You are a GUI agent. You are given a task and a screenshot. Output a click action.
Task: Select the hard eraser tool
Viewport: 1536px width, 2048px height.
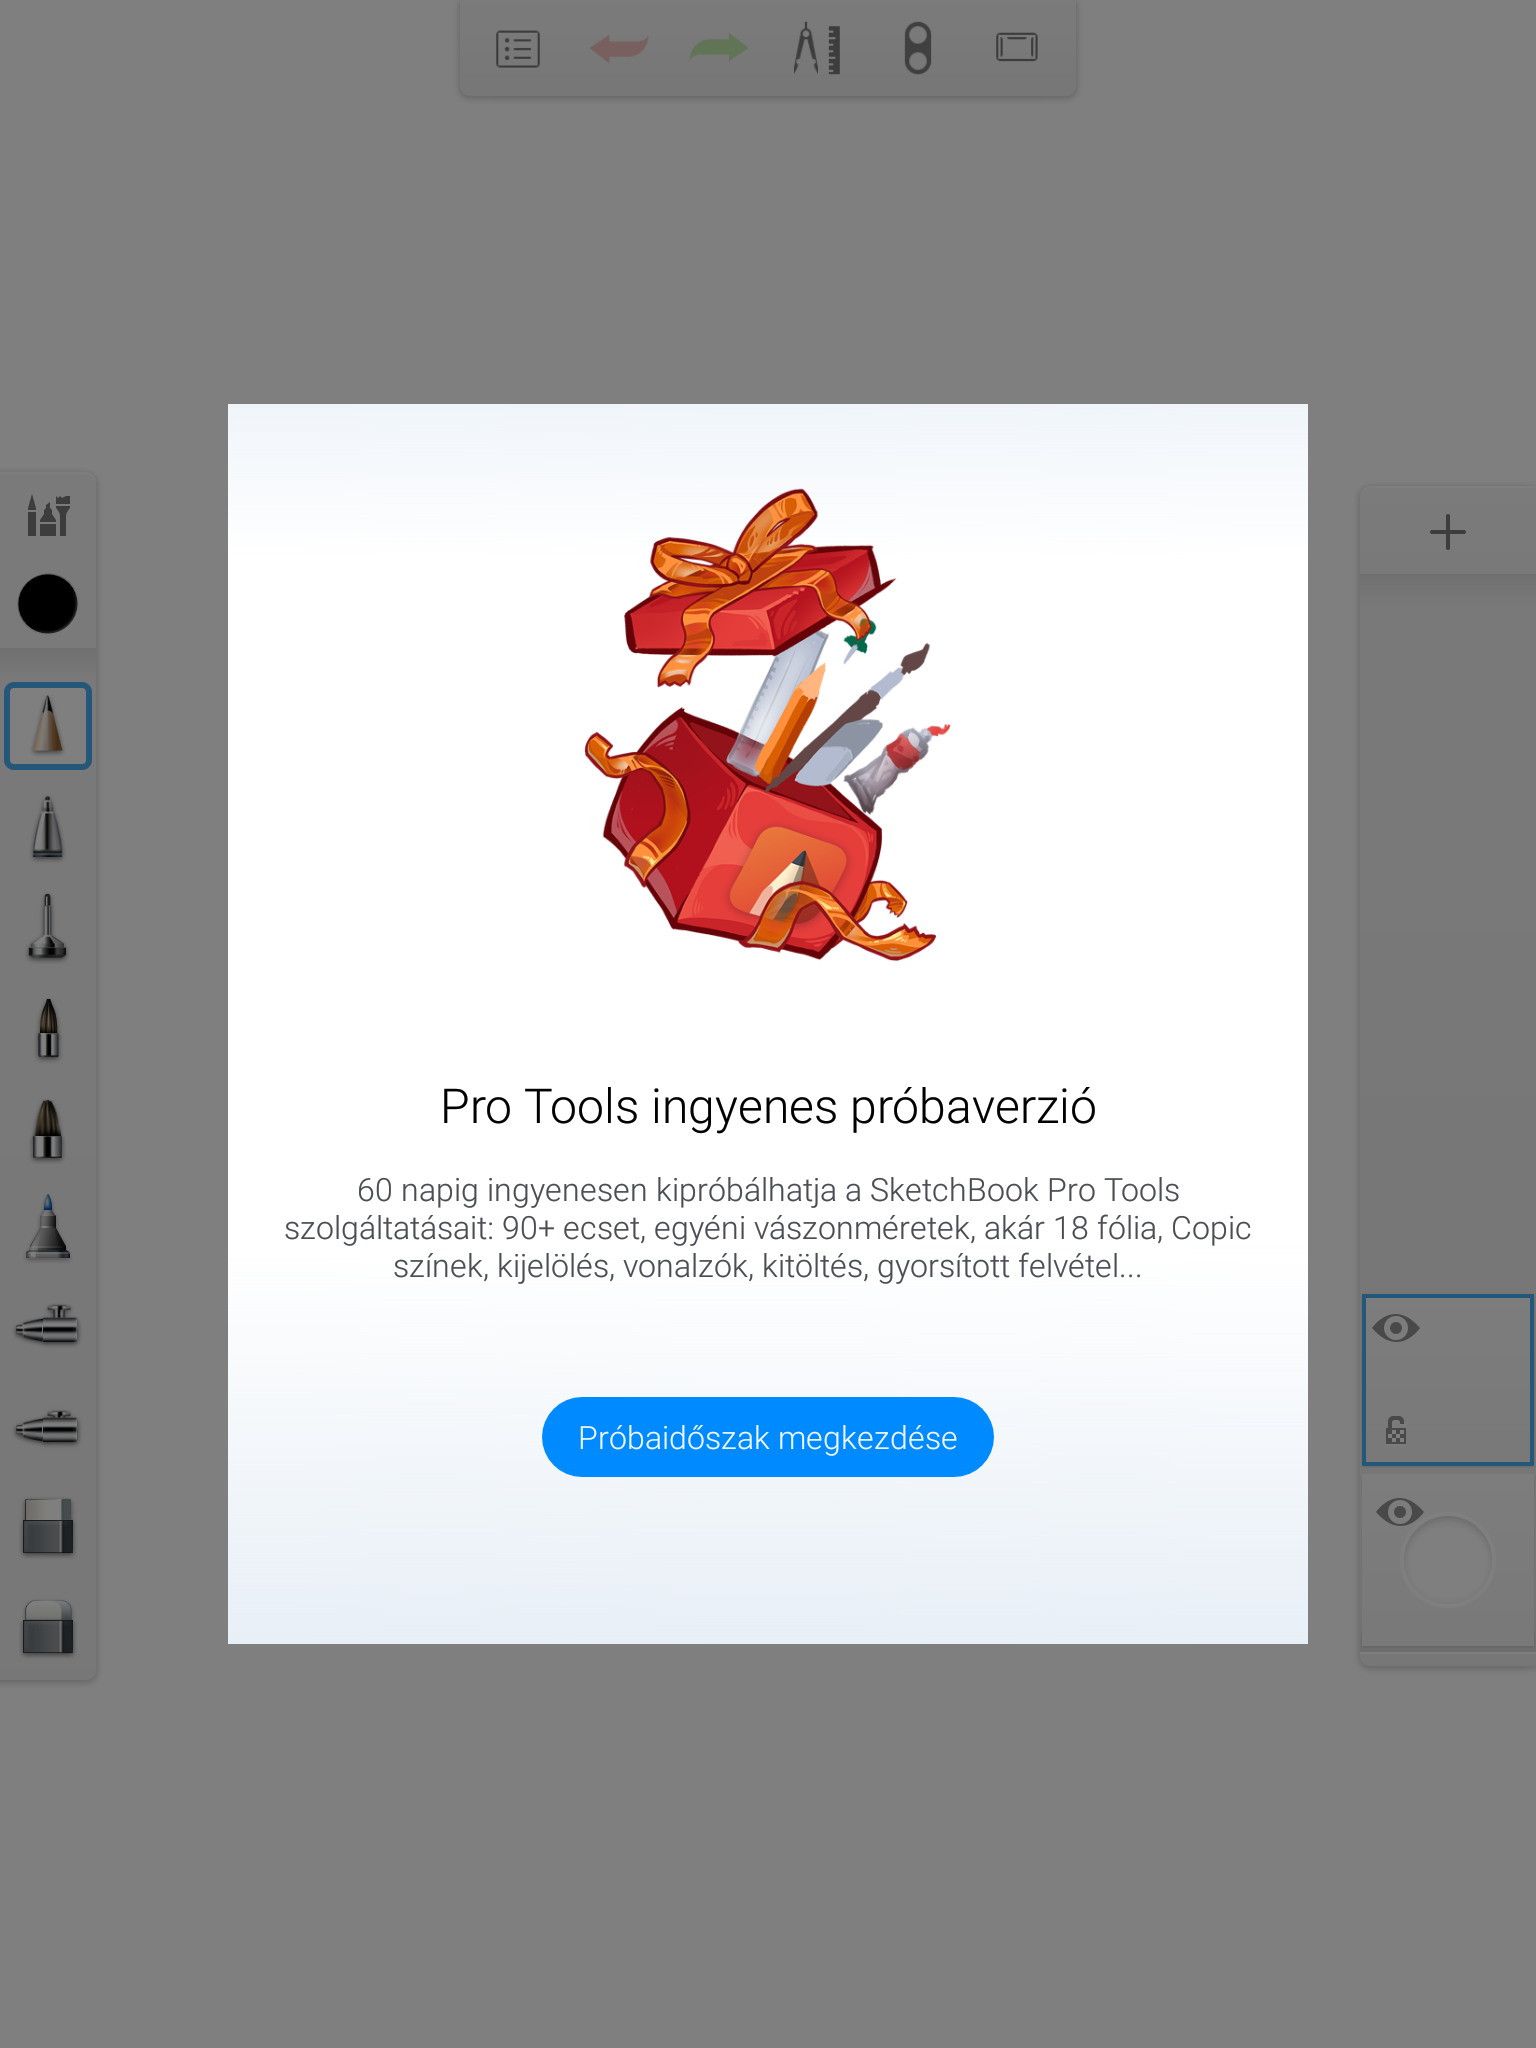pos(48,1526)
